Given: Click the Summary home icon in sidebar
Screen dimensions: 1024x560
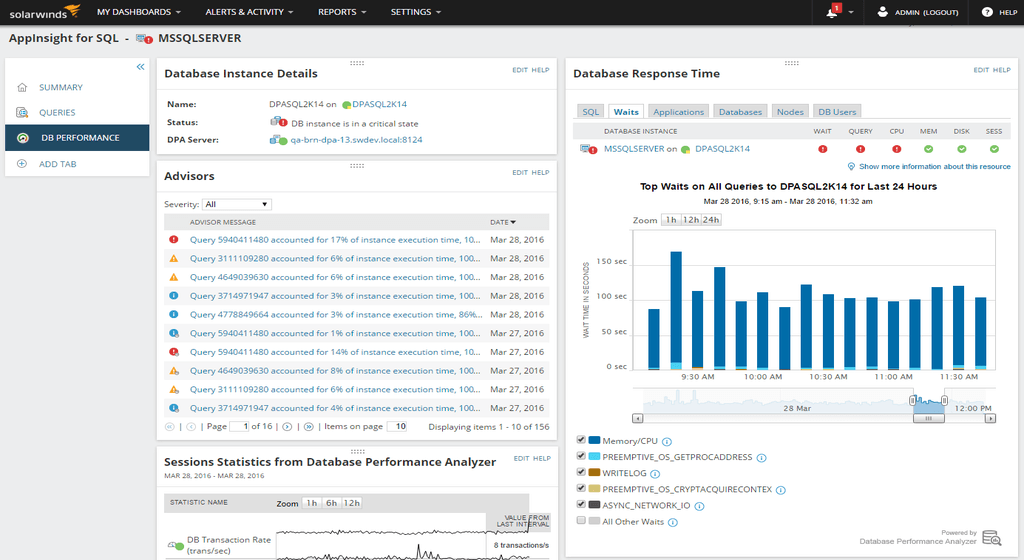Looking at the screenshot, I should 22,87.
